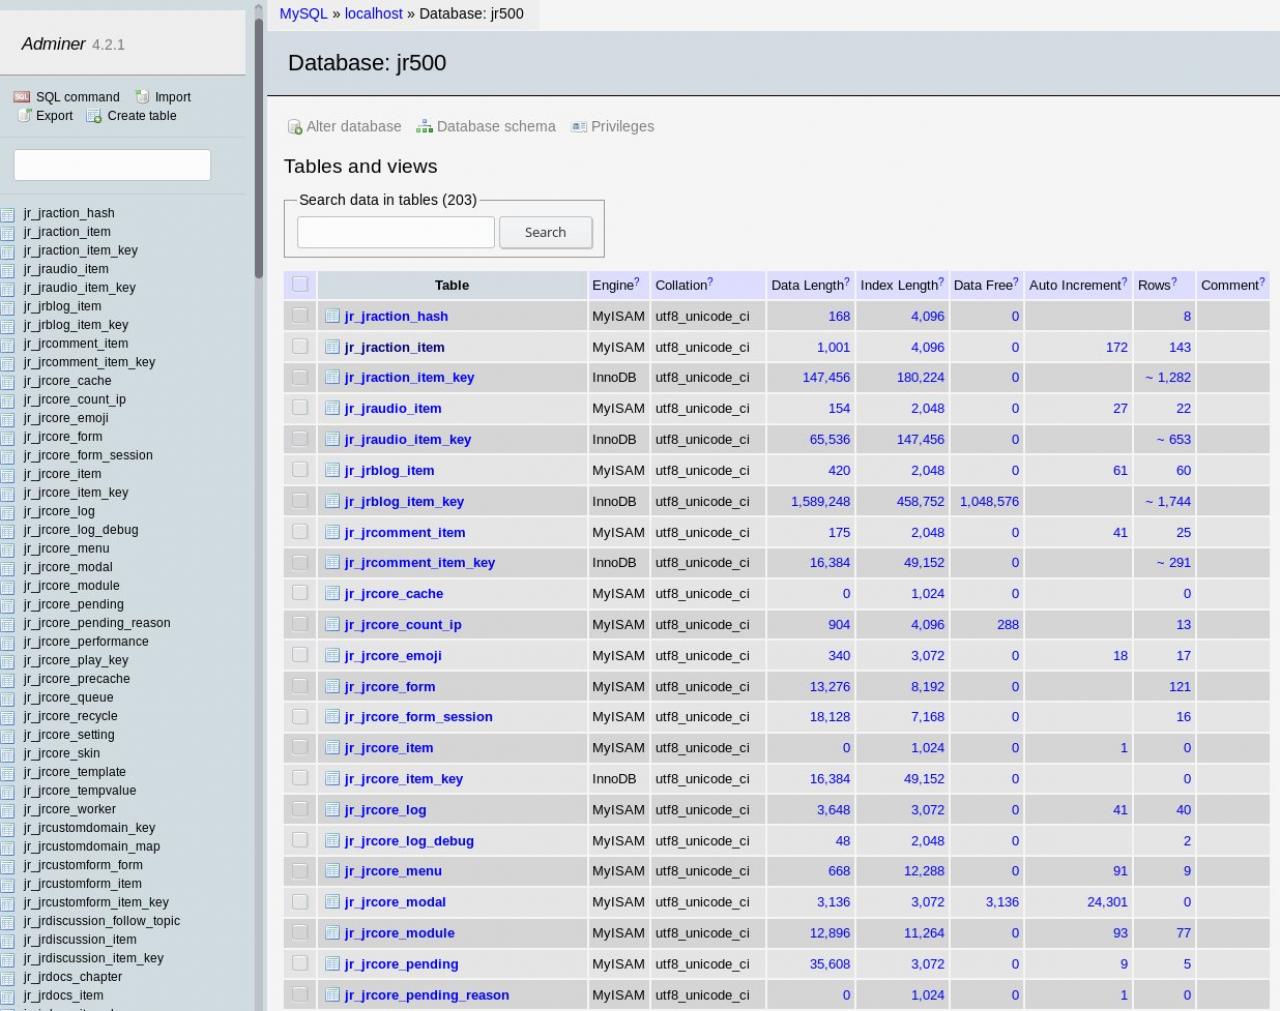
Task: Click the SQL command icon
Action: (x=21, y=97)
